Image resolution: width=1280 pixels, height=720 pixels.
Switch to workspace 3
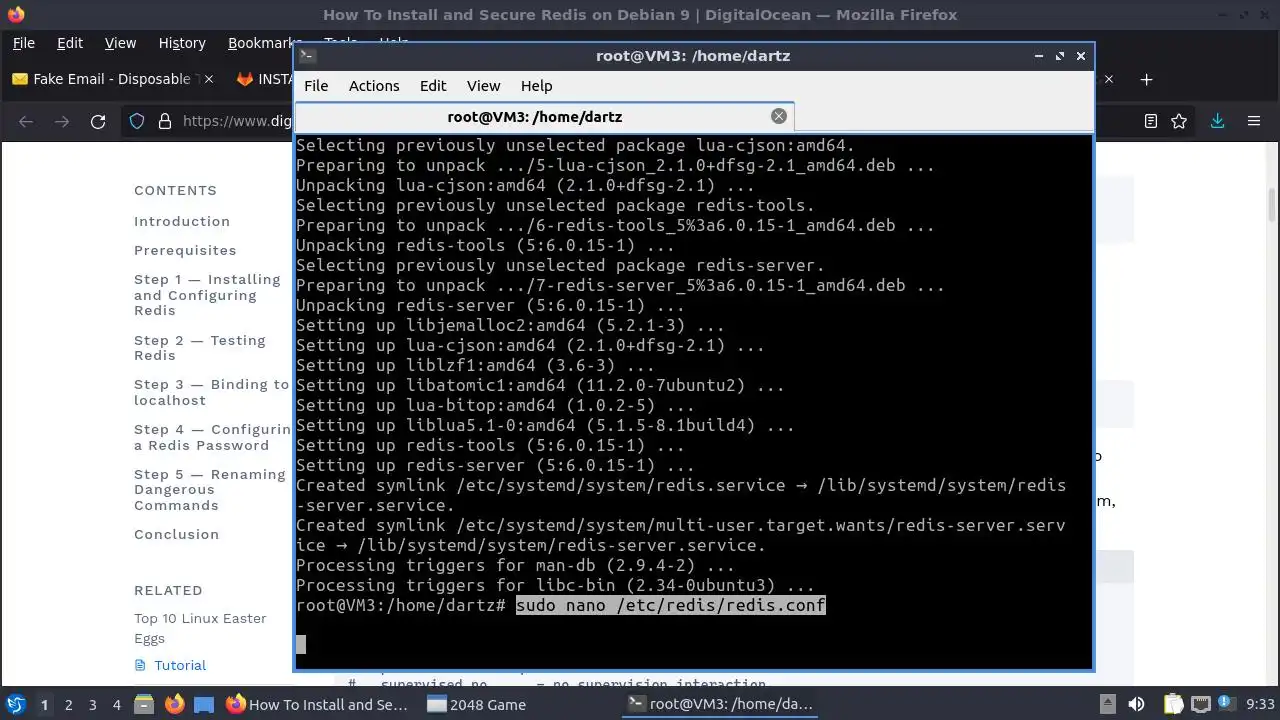click(92, 704)
